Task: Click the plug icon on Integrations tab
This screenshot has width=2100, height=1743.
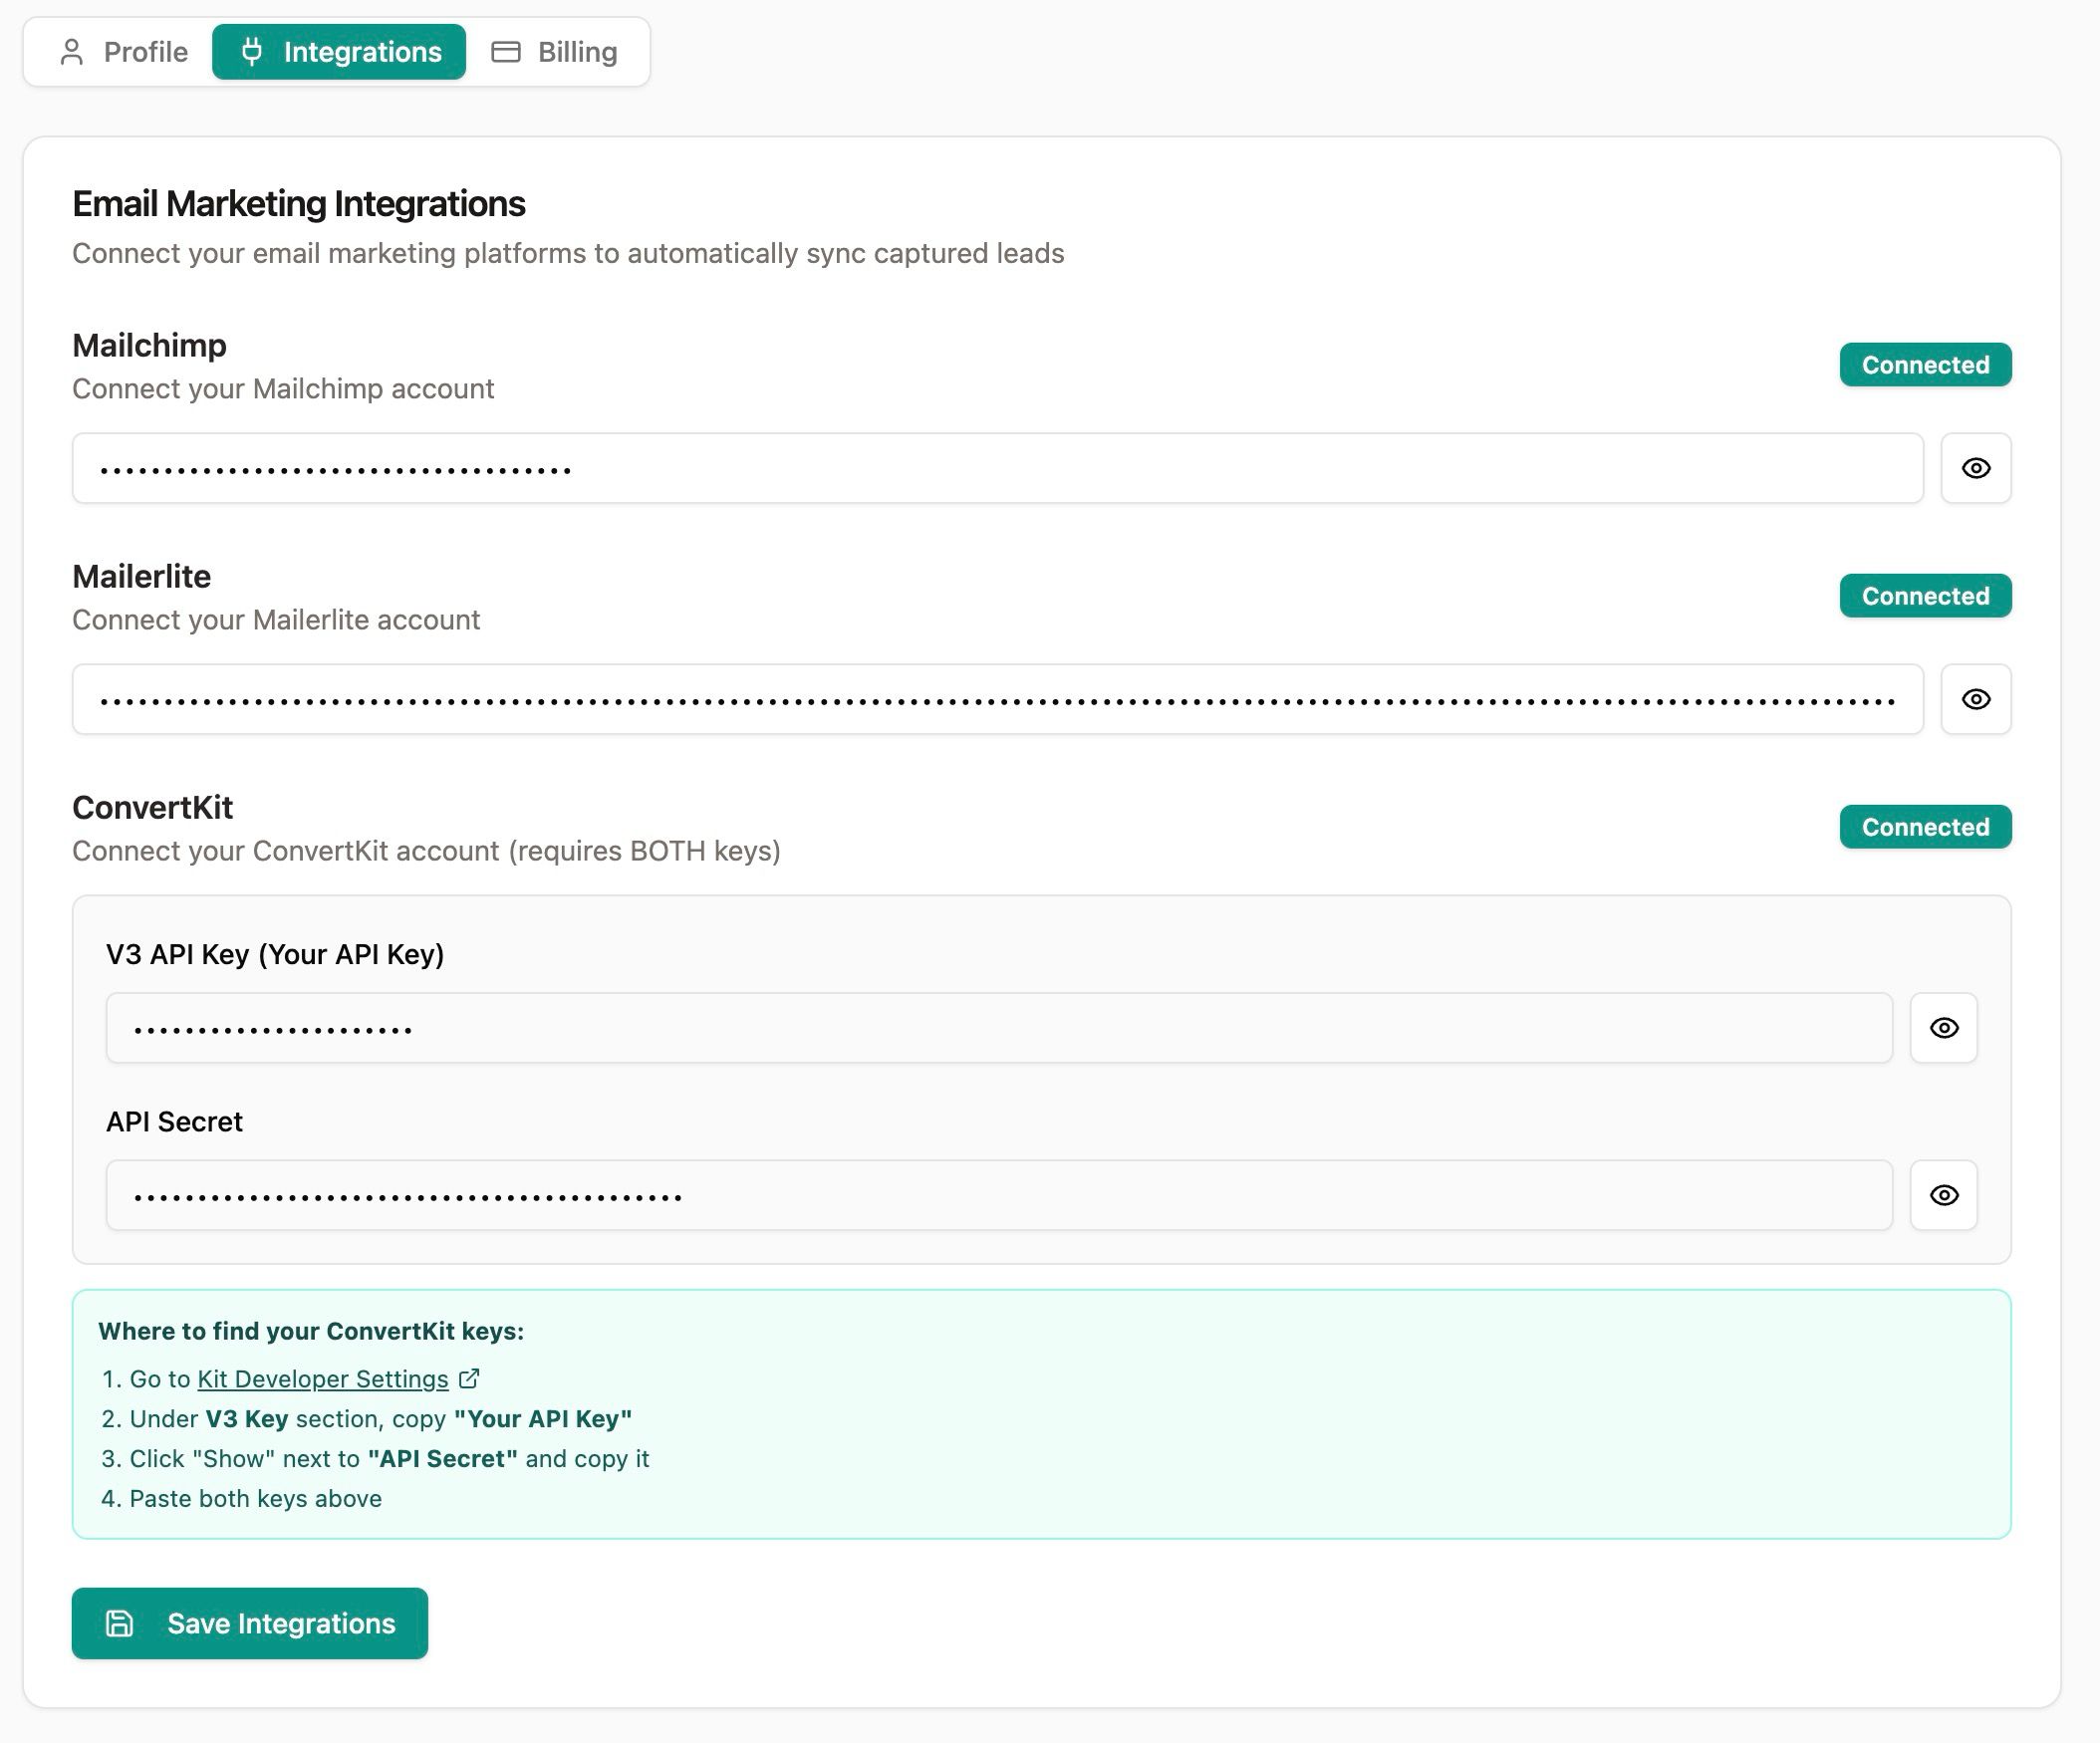Action: (252, 51)
